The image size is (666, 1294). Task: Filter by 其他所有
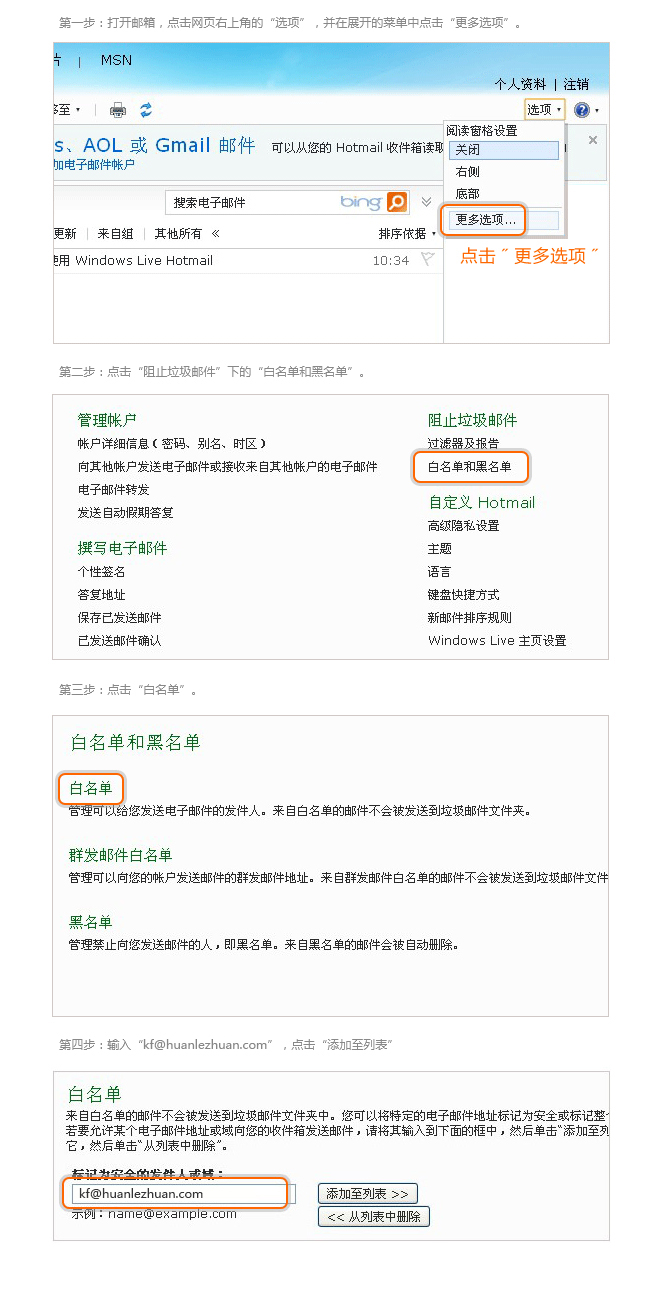tap(178, 234)
